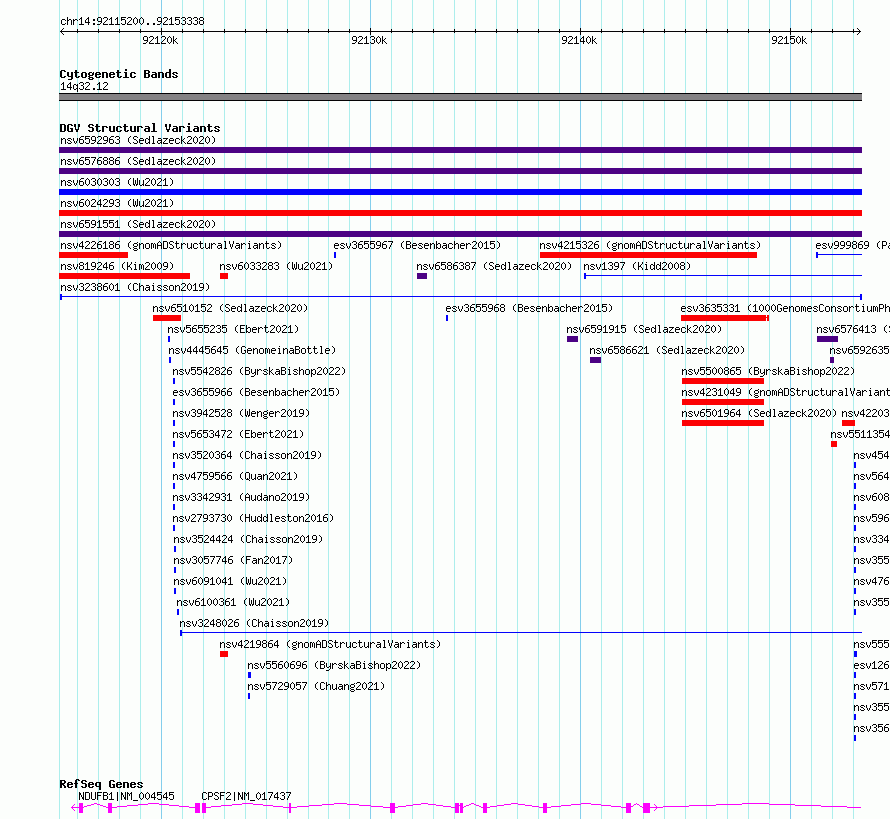This screenshot has width=890, height=819.
Task: Click the purple nsv6591915 feature glyph
Action: 573,339
